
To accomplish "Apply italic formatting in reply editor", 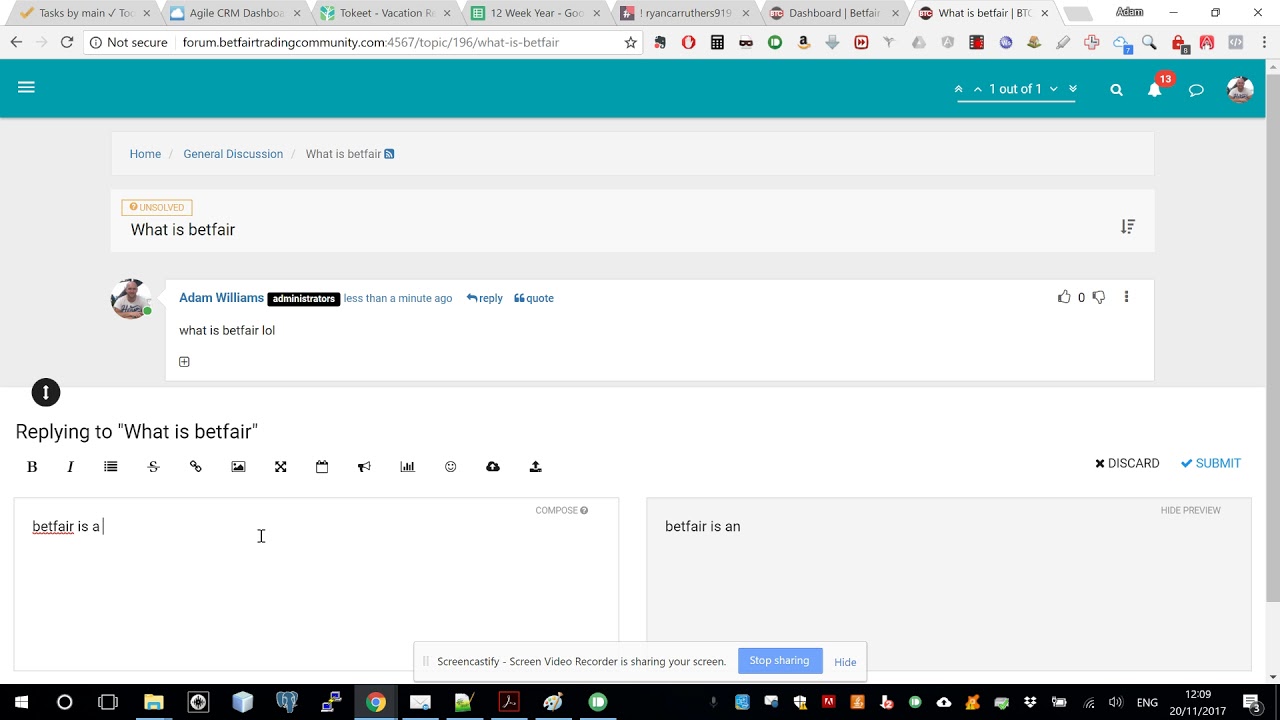I will tap(70, 467).
